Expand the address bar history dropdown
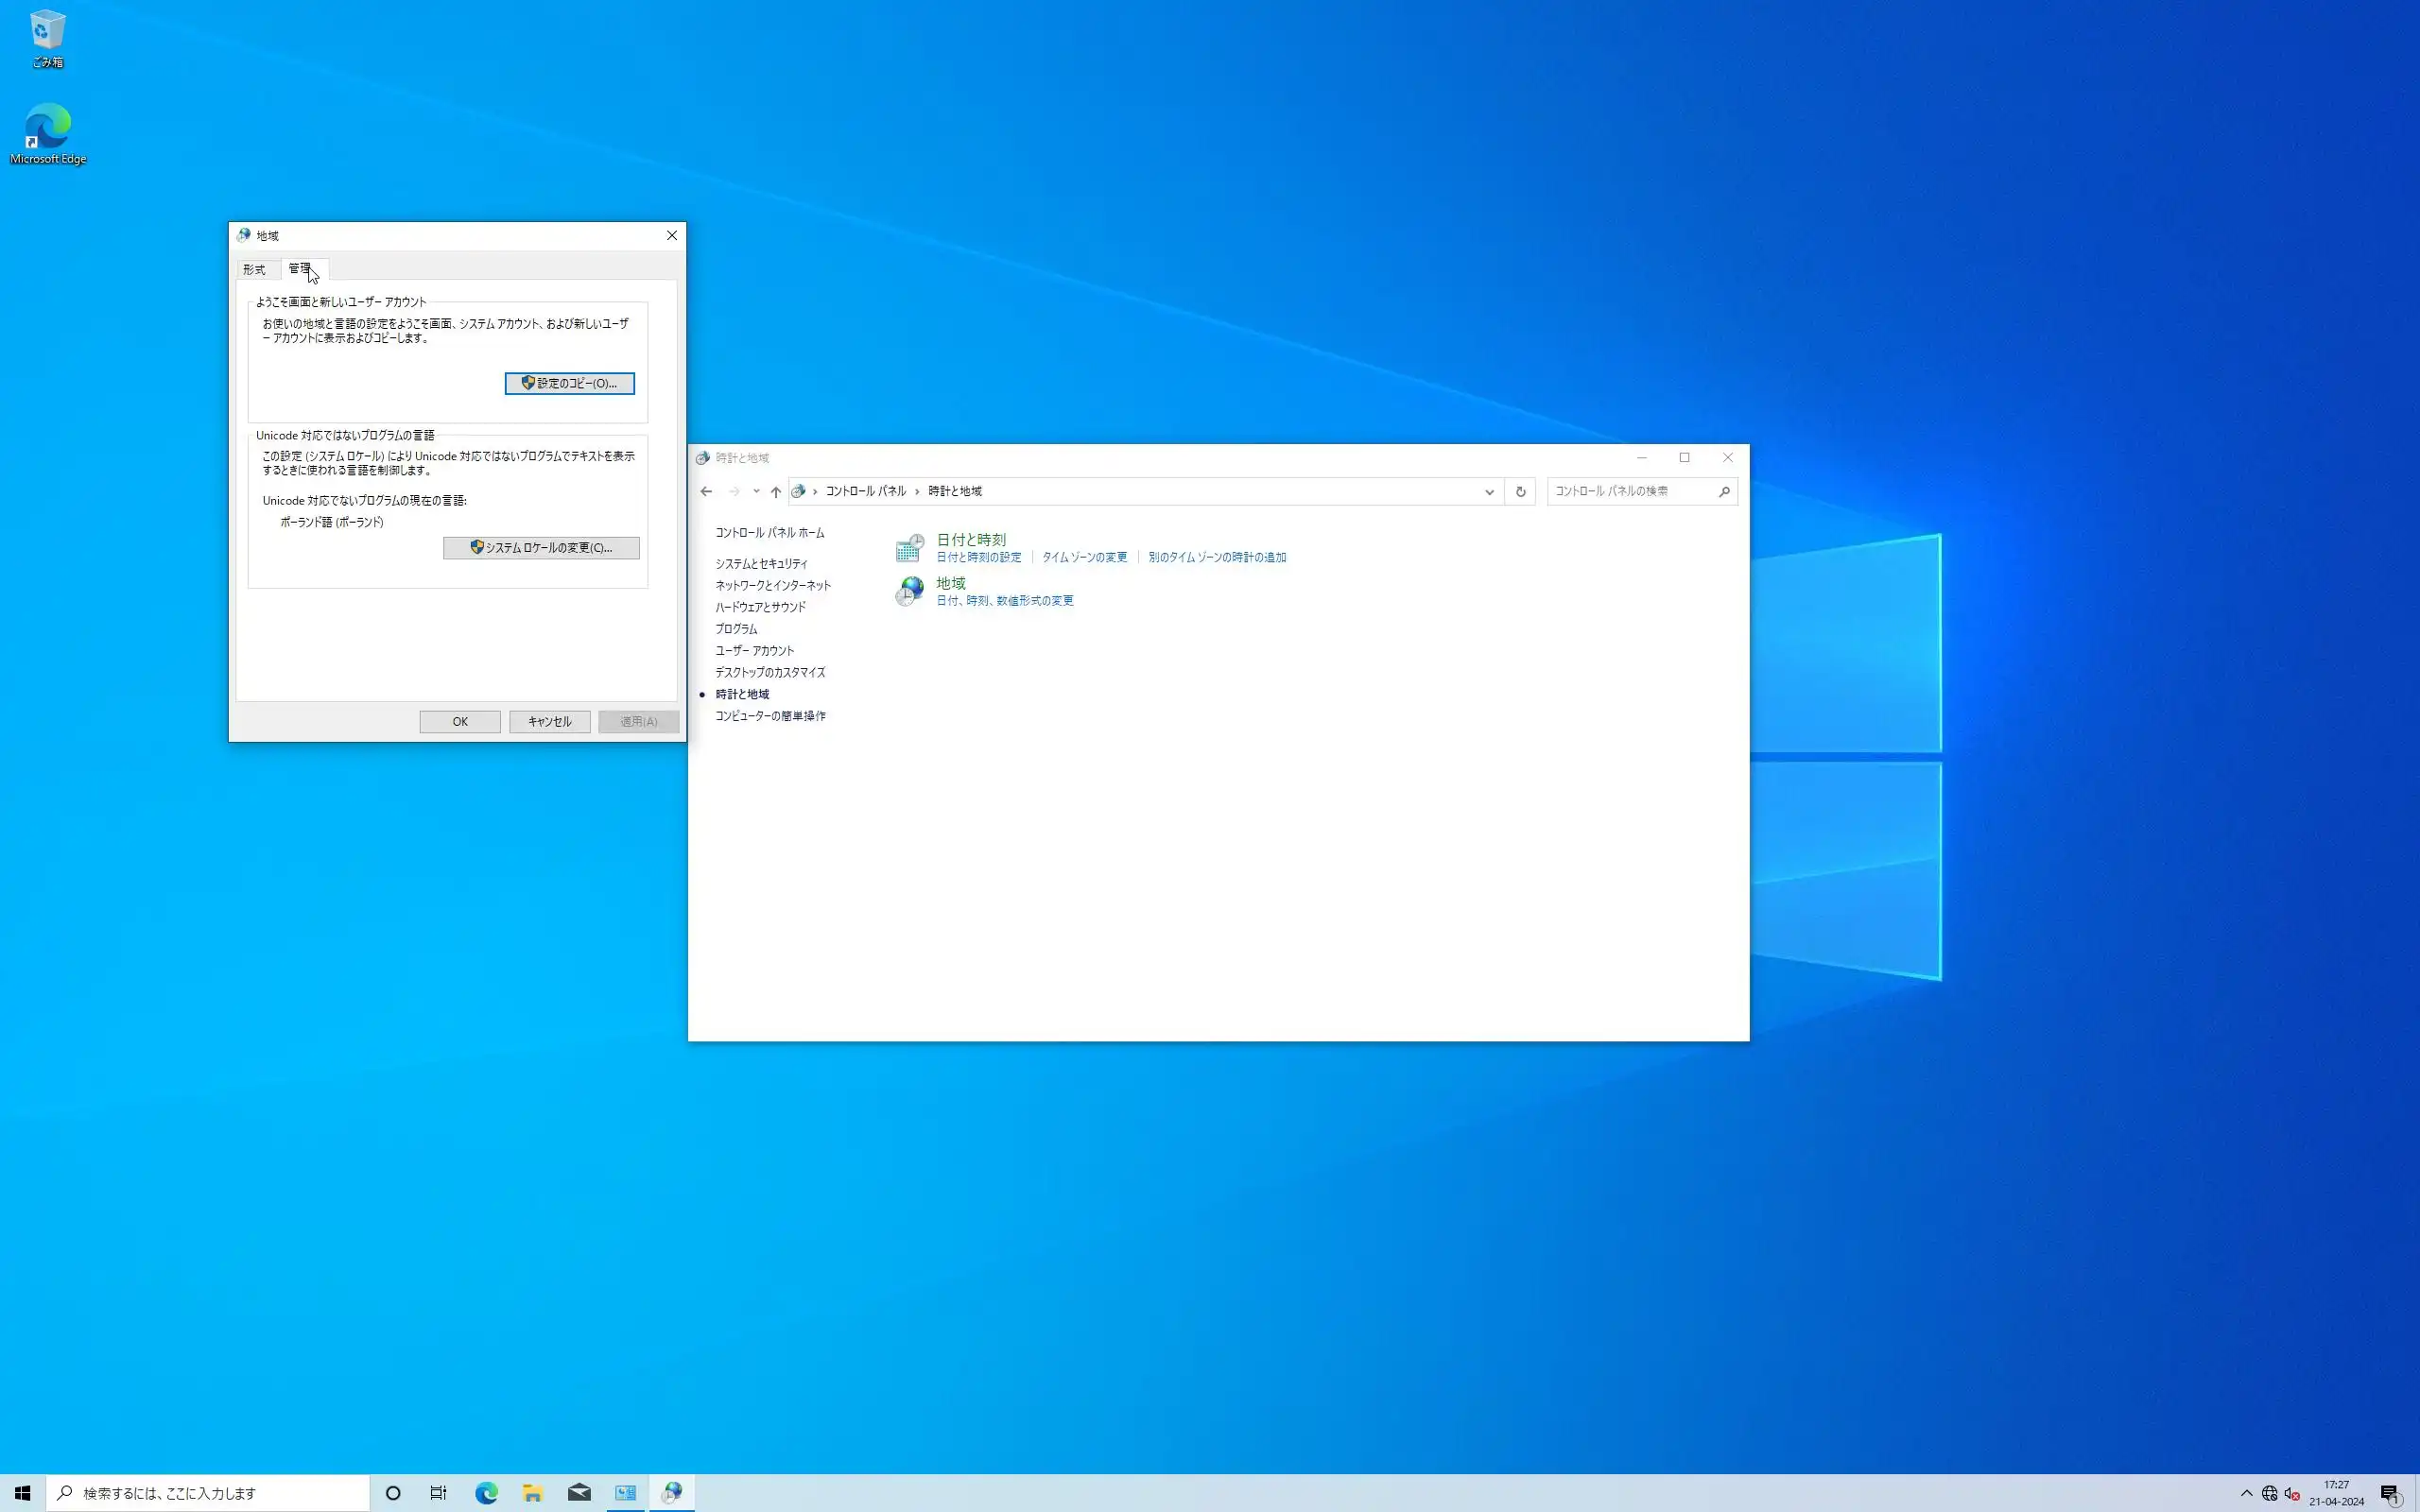Screen dimensions: 2420x1512 click(x=1489, y=491)
